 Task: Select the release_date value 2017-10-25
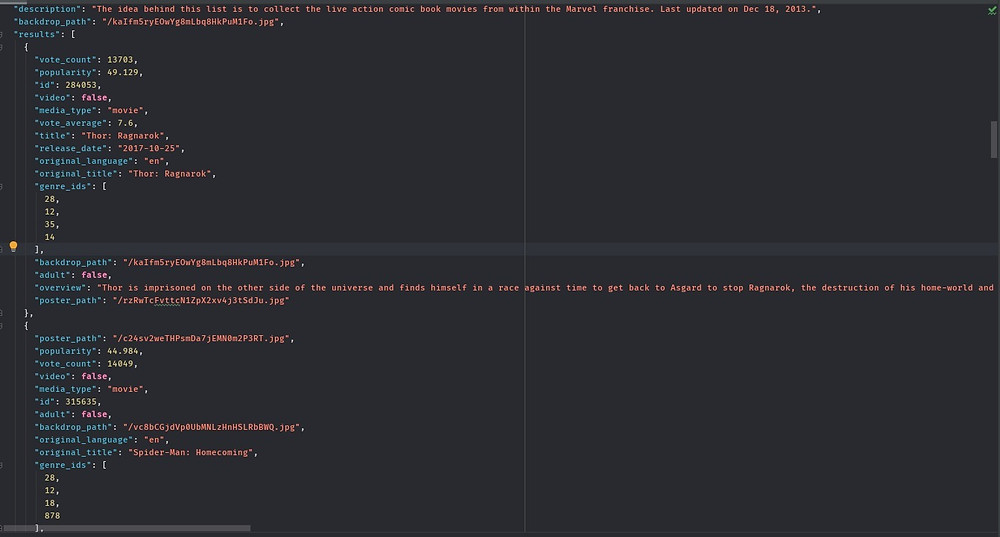149,148
